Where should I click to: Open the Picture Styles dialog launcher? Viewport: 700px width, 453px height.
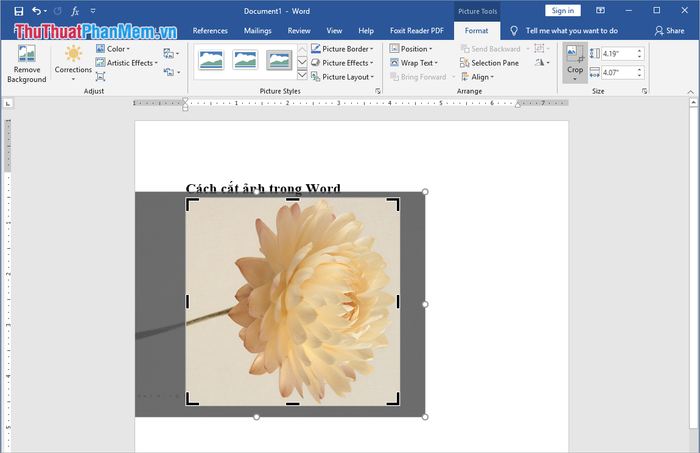pos(378,91)
